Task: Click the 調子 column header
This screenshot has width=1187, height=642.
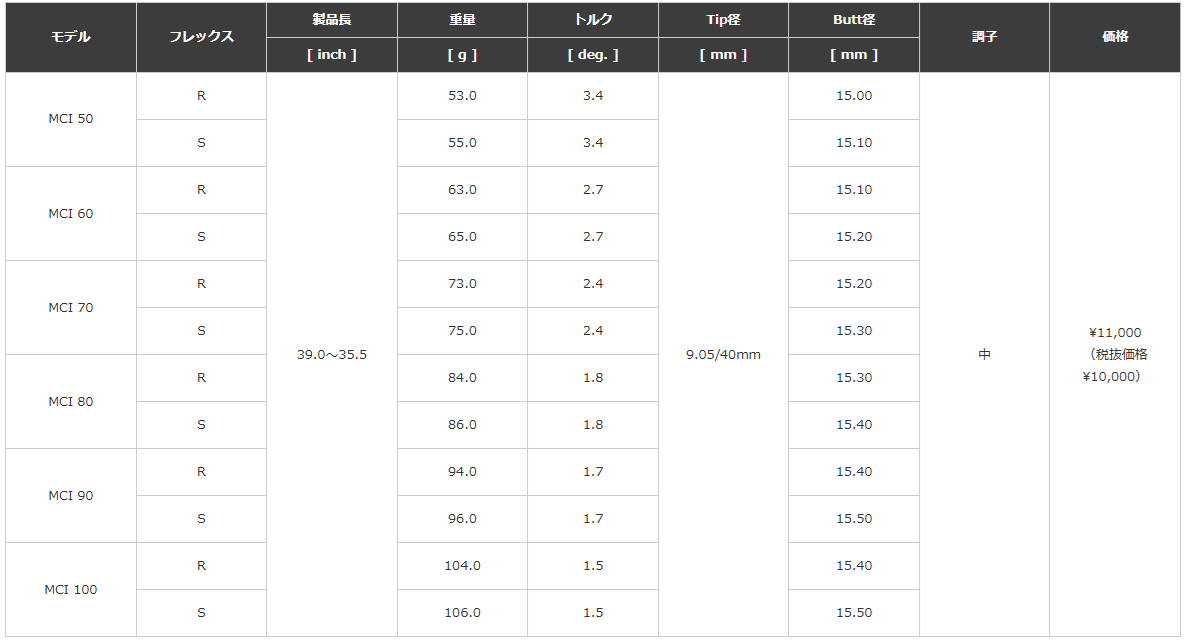Action: click(985, 37)
